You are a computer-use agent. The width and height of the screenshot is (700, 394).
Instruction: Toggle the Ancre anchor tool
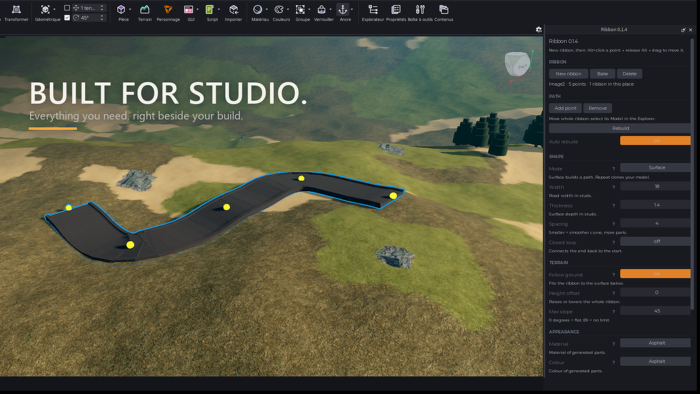343,12
